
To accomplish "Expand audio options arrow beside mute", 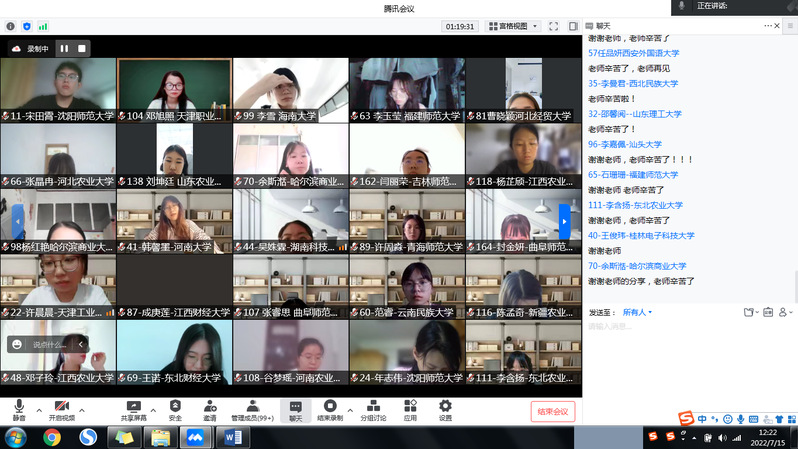I will pyautogui.click(x=39, y=410).
